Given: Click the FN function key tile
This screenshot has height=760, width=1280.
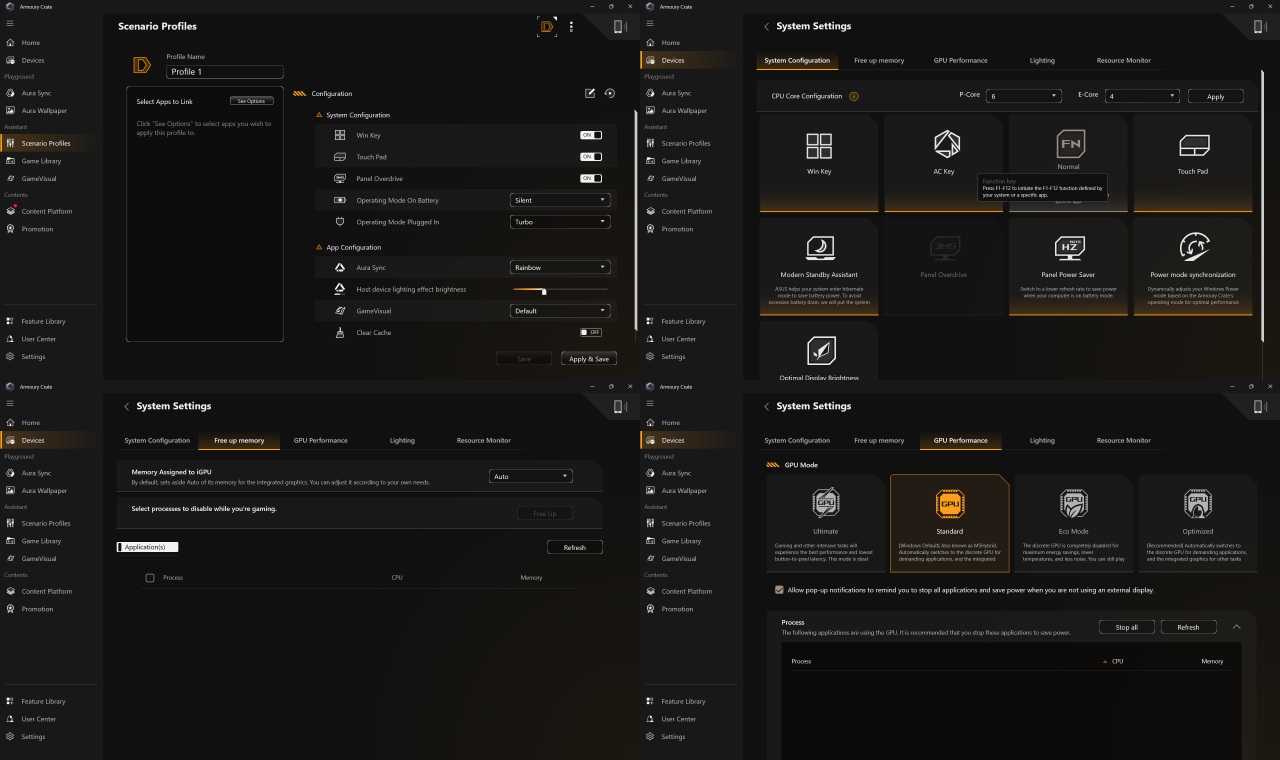Looking at the screenshot, I should pyautogui.click(x=1068, y=163).
